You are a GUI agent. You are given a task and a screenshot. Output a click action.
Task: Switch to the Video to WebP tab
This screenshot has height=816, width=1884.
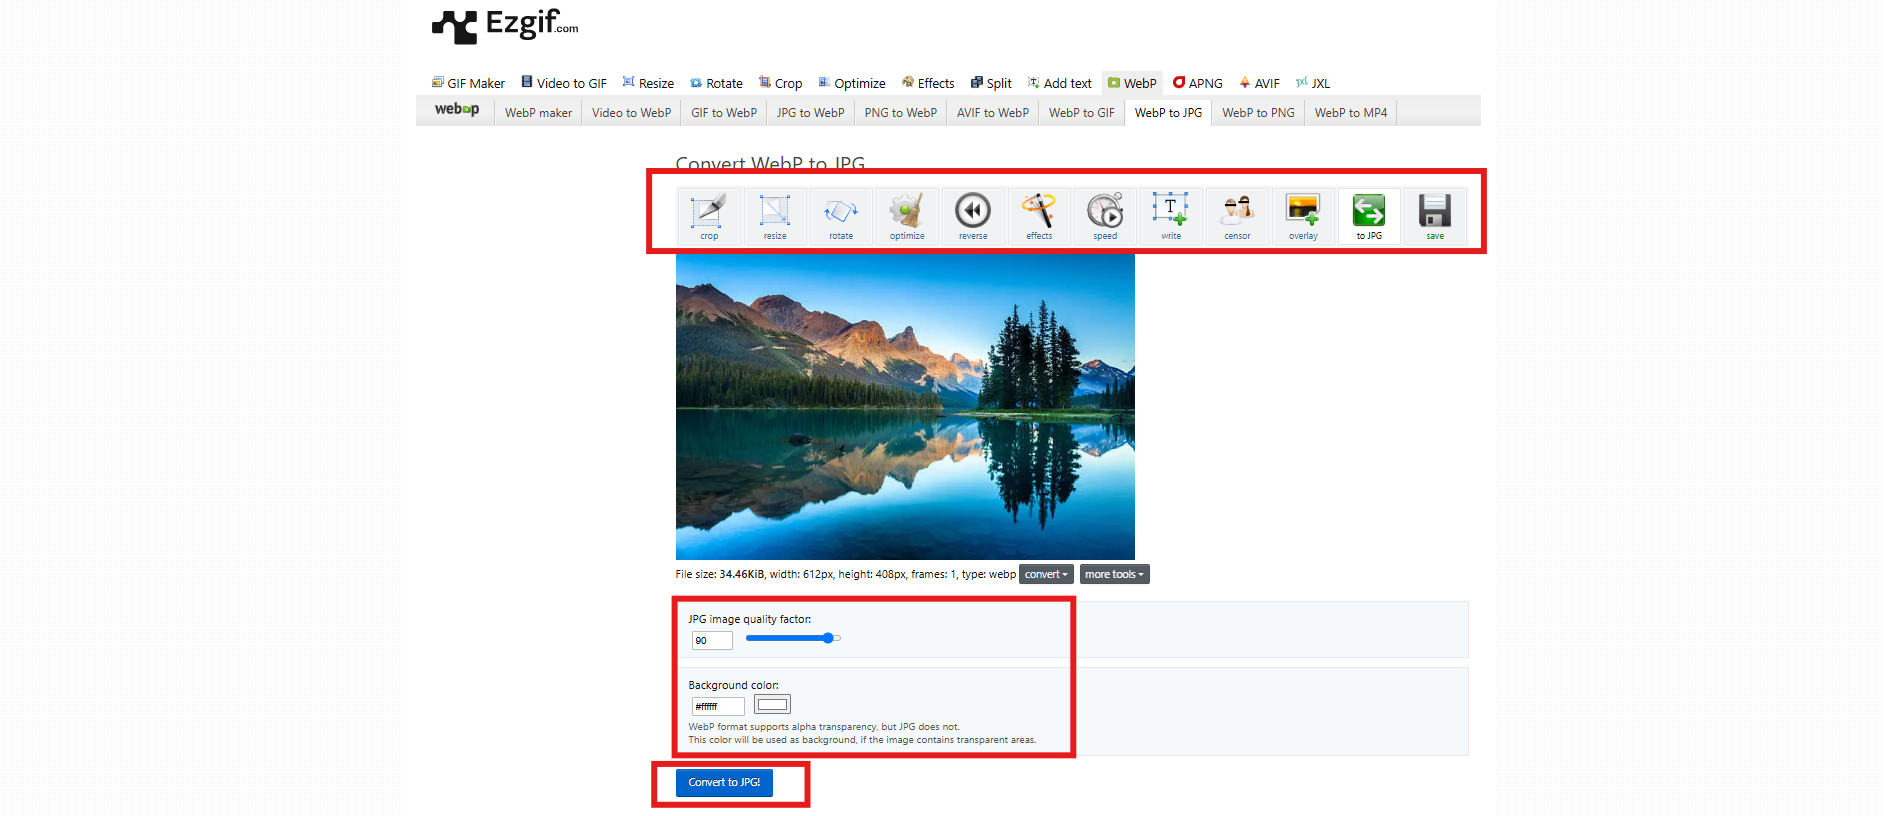[631, 113]
